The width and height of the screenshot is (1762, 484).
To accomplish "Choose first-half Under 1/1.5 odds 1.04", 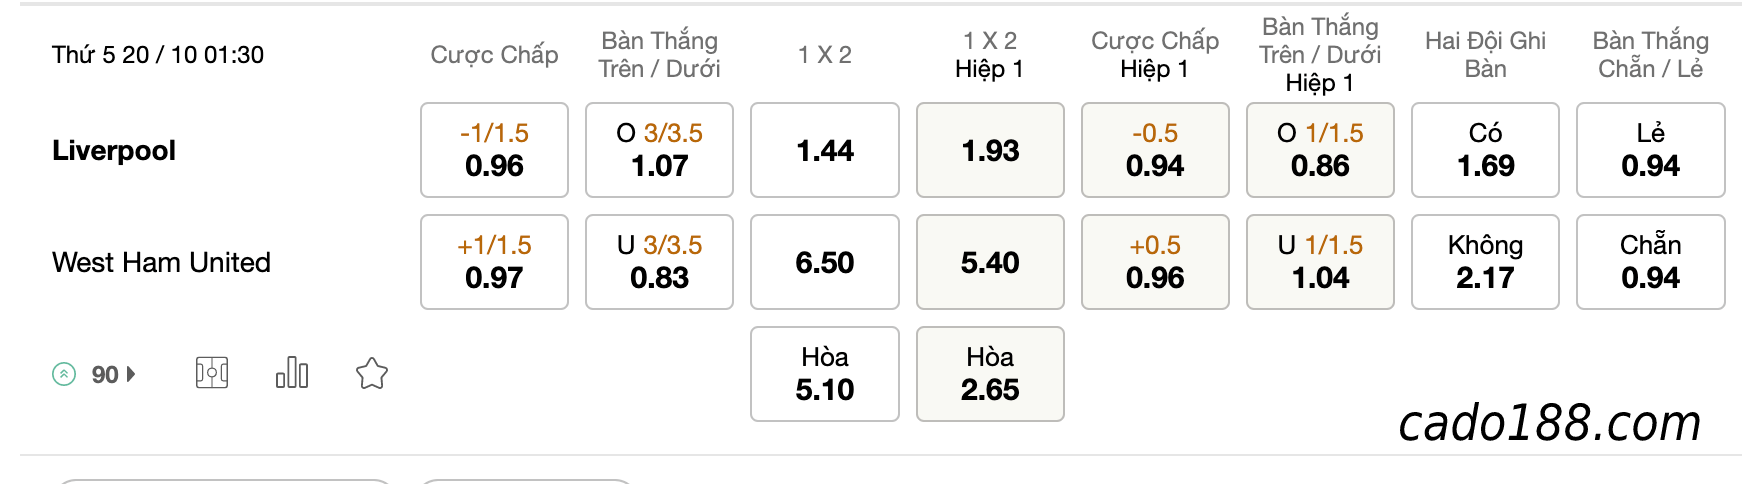I will [x=1320, y=262].
